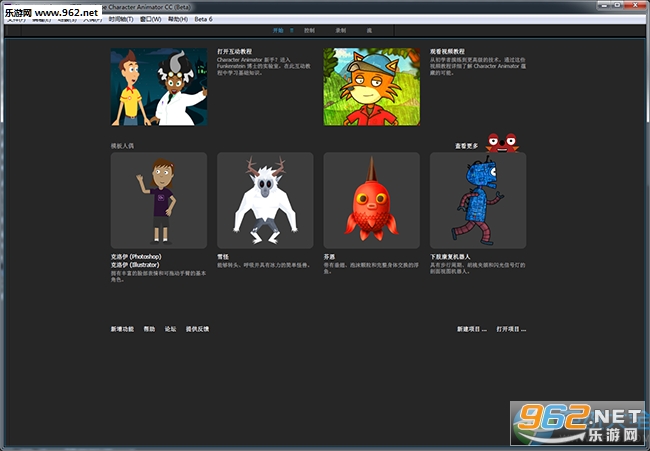Switch to the 控制 workspace tab
Image resolution: width=650 pixels, height=451 pixels.
(x=309, y=30)
